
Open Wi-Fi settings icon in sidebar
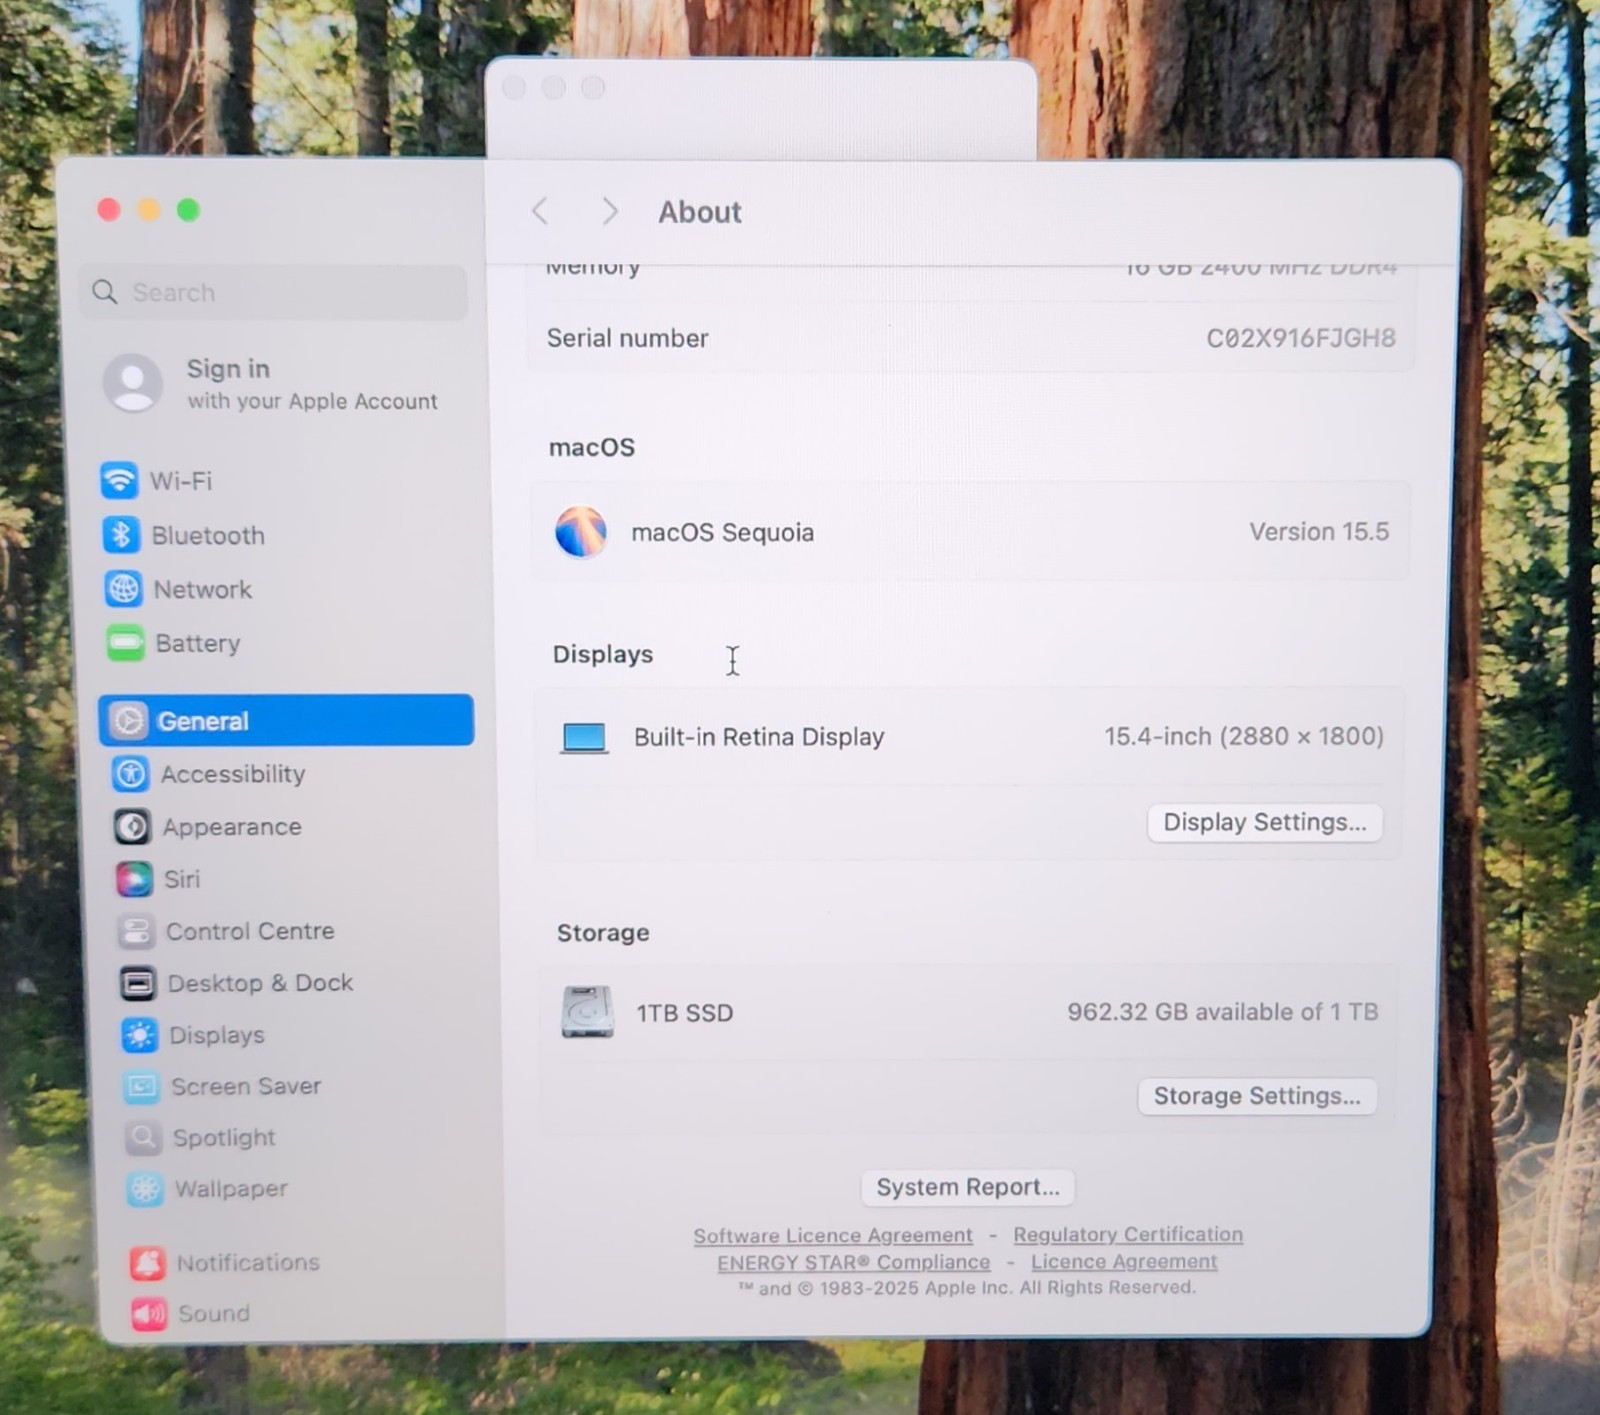point(119,480)
